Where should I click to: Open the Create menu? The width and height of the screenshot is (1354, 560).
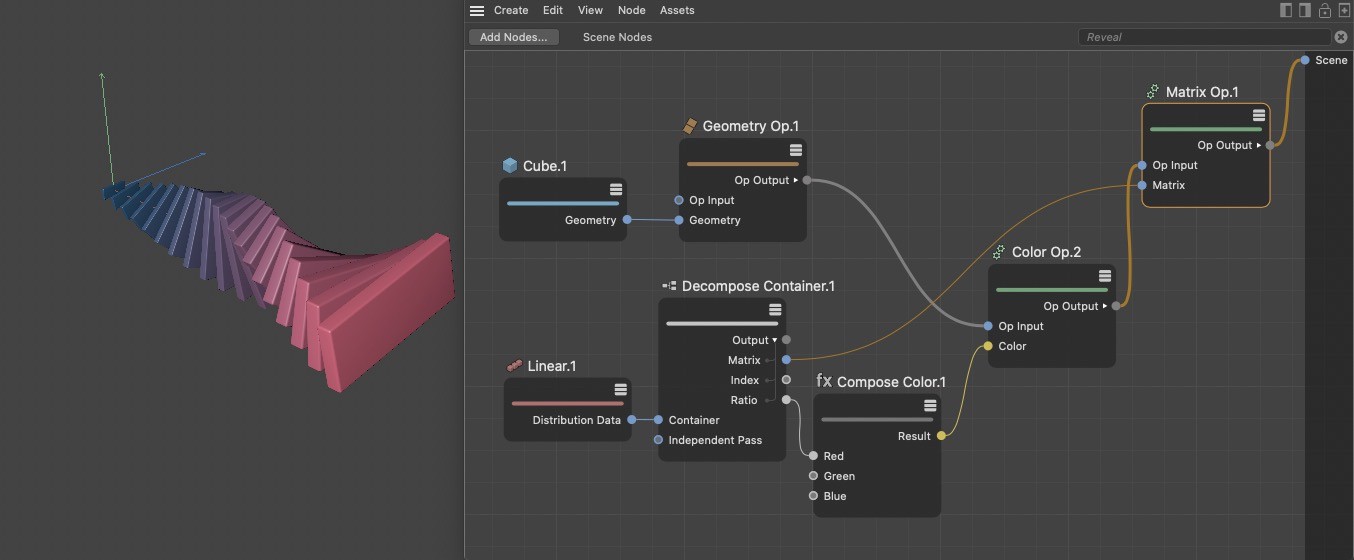[511, 10]
